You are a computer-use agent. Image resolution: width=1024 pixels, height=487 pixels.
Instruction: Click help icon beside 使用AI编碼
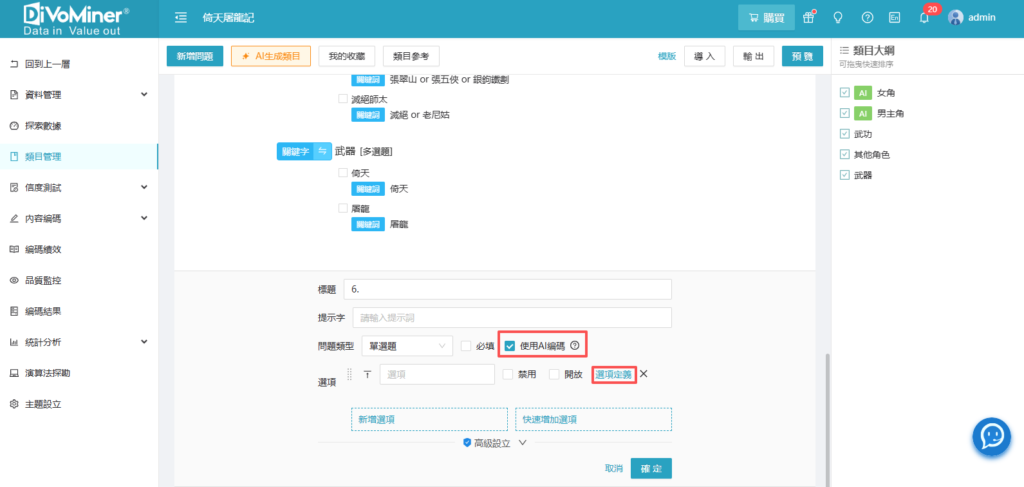pyautogui.click(x=575, y=346)
